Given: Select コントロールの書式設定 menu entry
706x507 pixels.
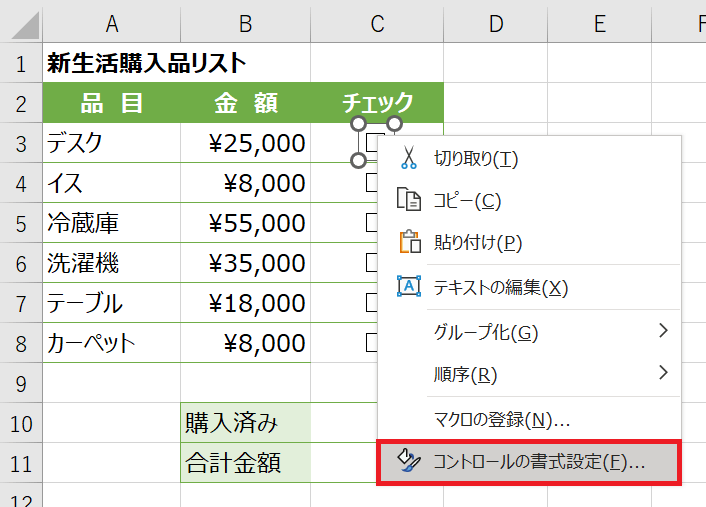Looking at the screenshot, I should pos(538,462).
